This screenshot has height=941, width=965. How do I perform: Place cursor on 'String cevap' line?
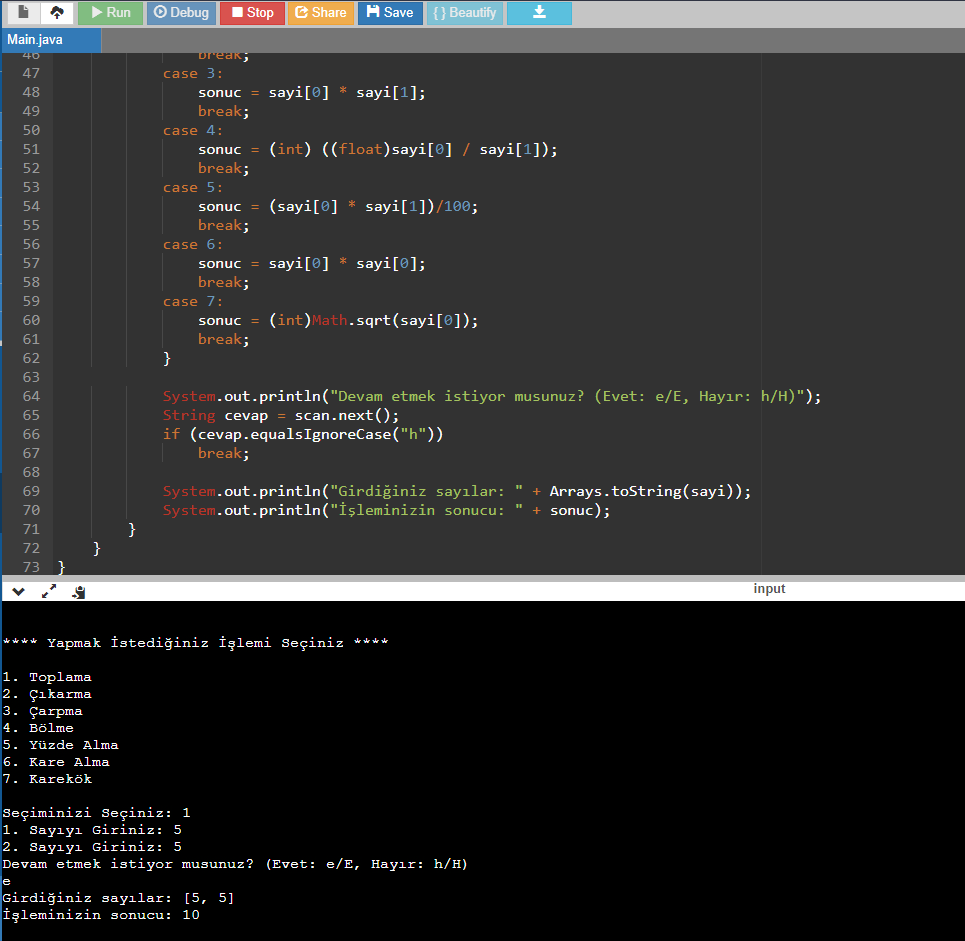point(280,415)
